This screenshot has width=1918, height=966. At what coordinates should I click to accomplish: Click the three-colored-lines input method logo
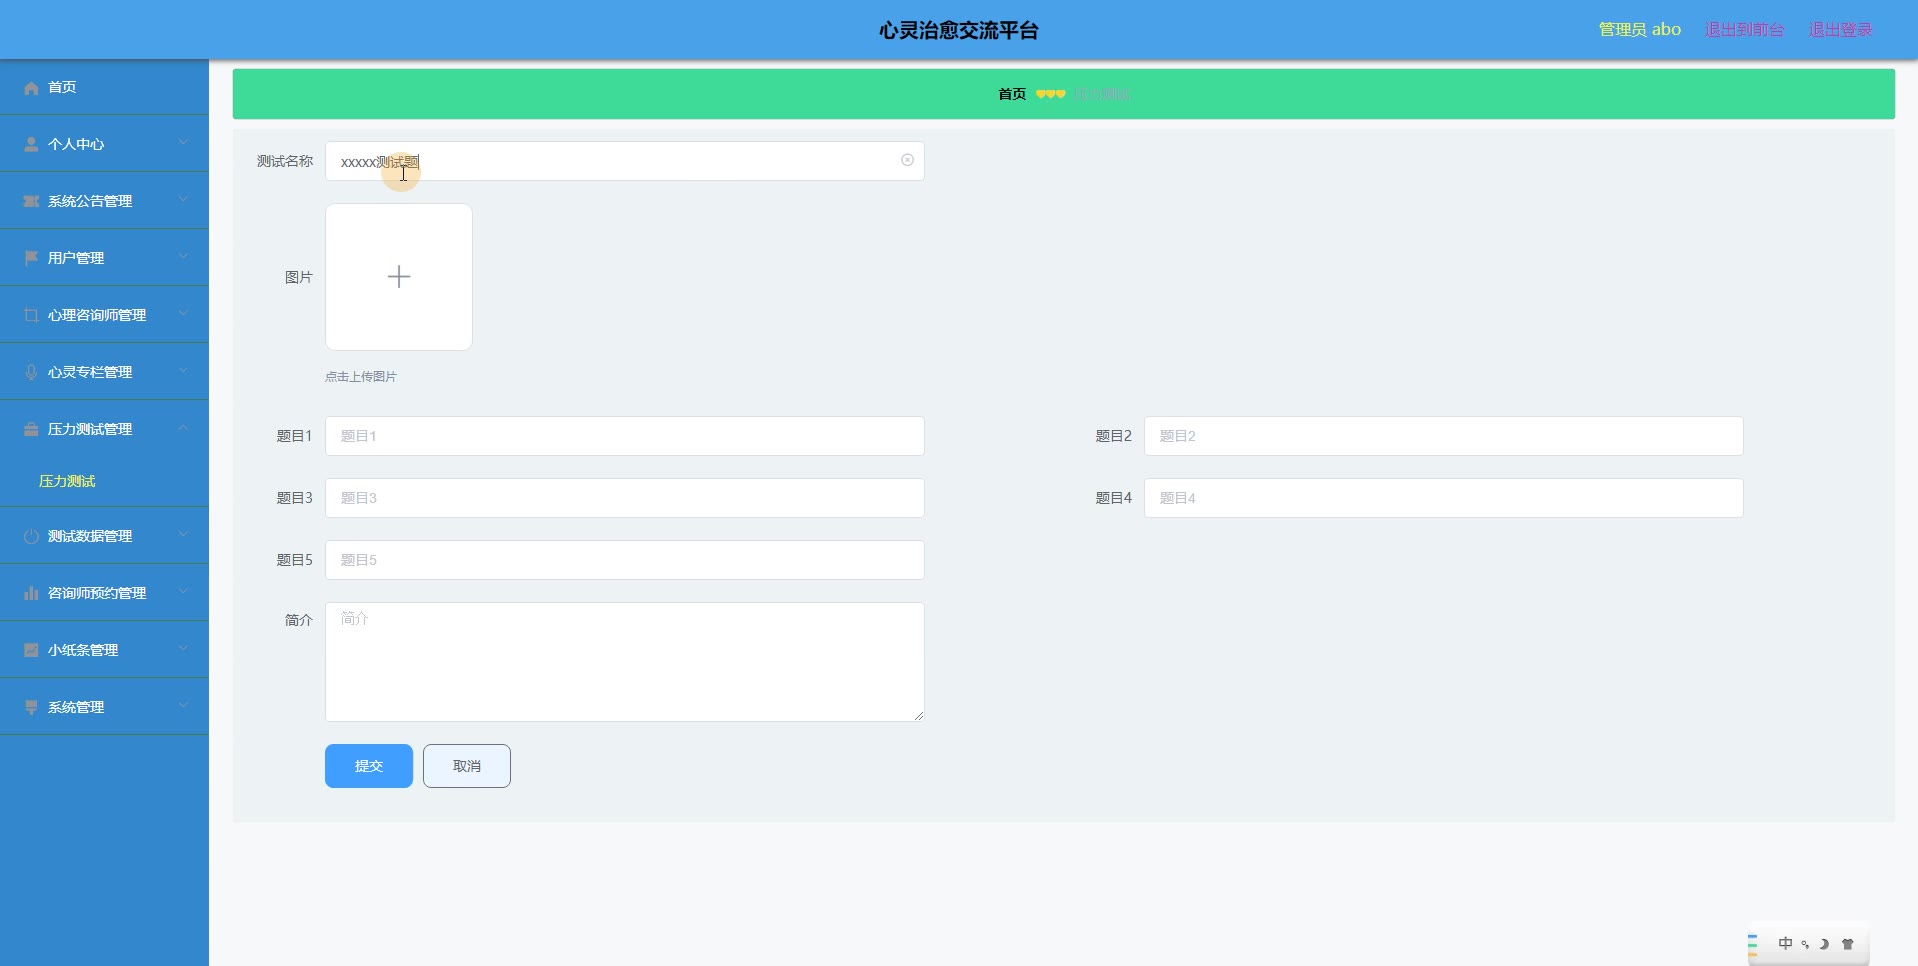pyautogui.click(x=1753, y=944)
